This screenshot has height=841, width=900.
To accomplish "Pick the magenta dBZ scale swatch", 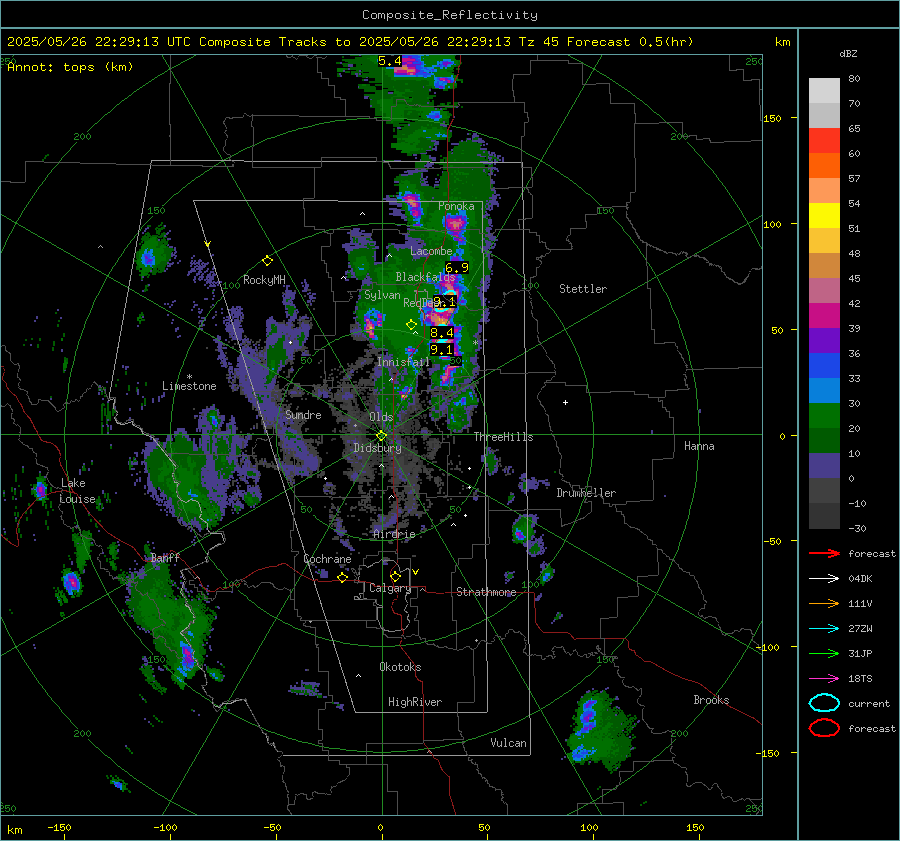I will click(x=824, y=316).
